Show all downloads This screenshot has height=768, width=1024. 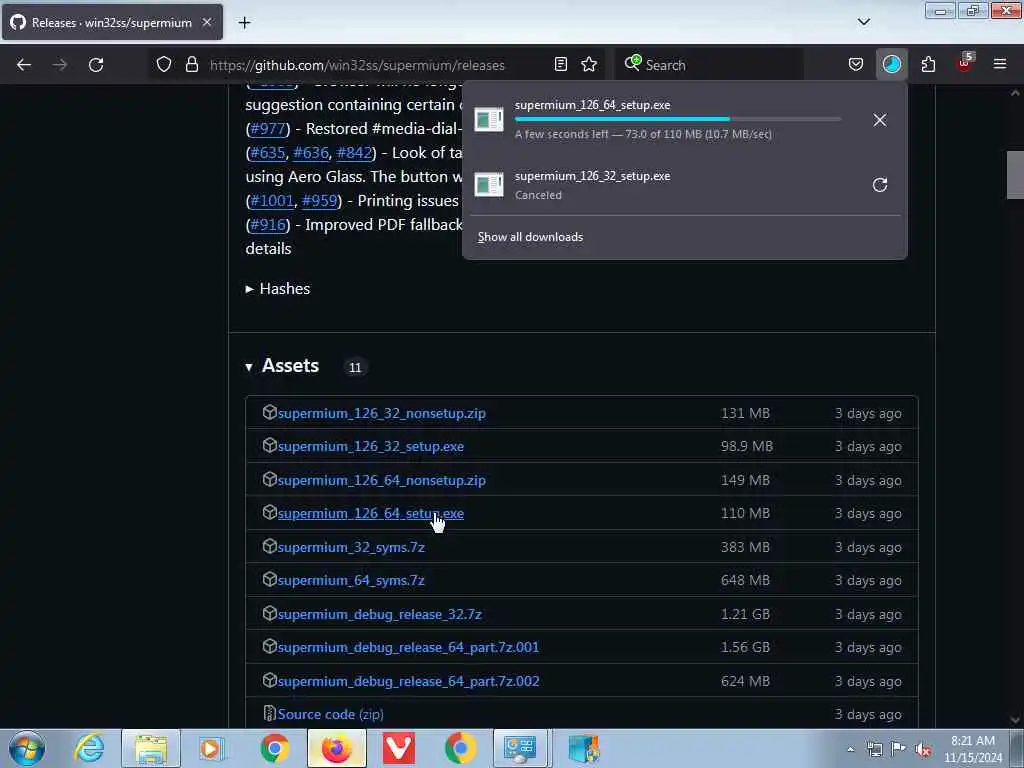pos(530,237)
